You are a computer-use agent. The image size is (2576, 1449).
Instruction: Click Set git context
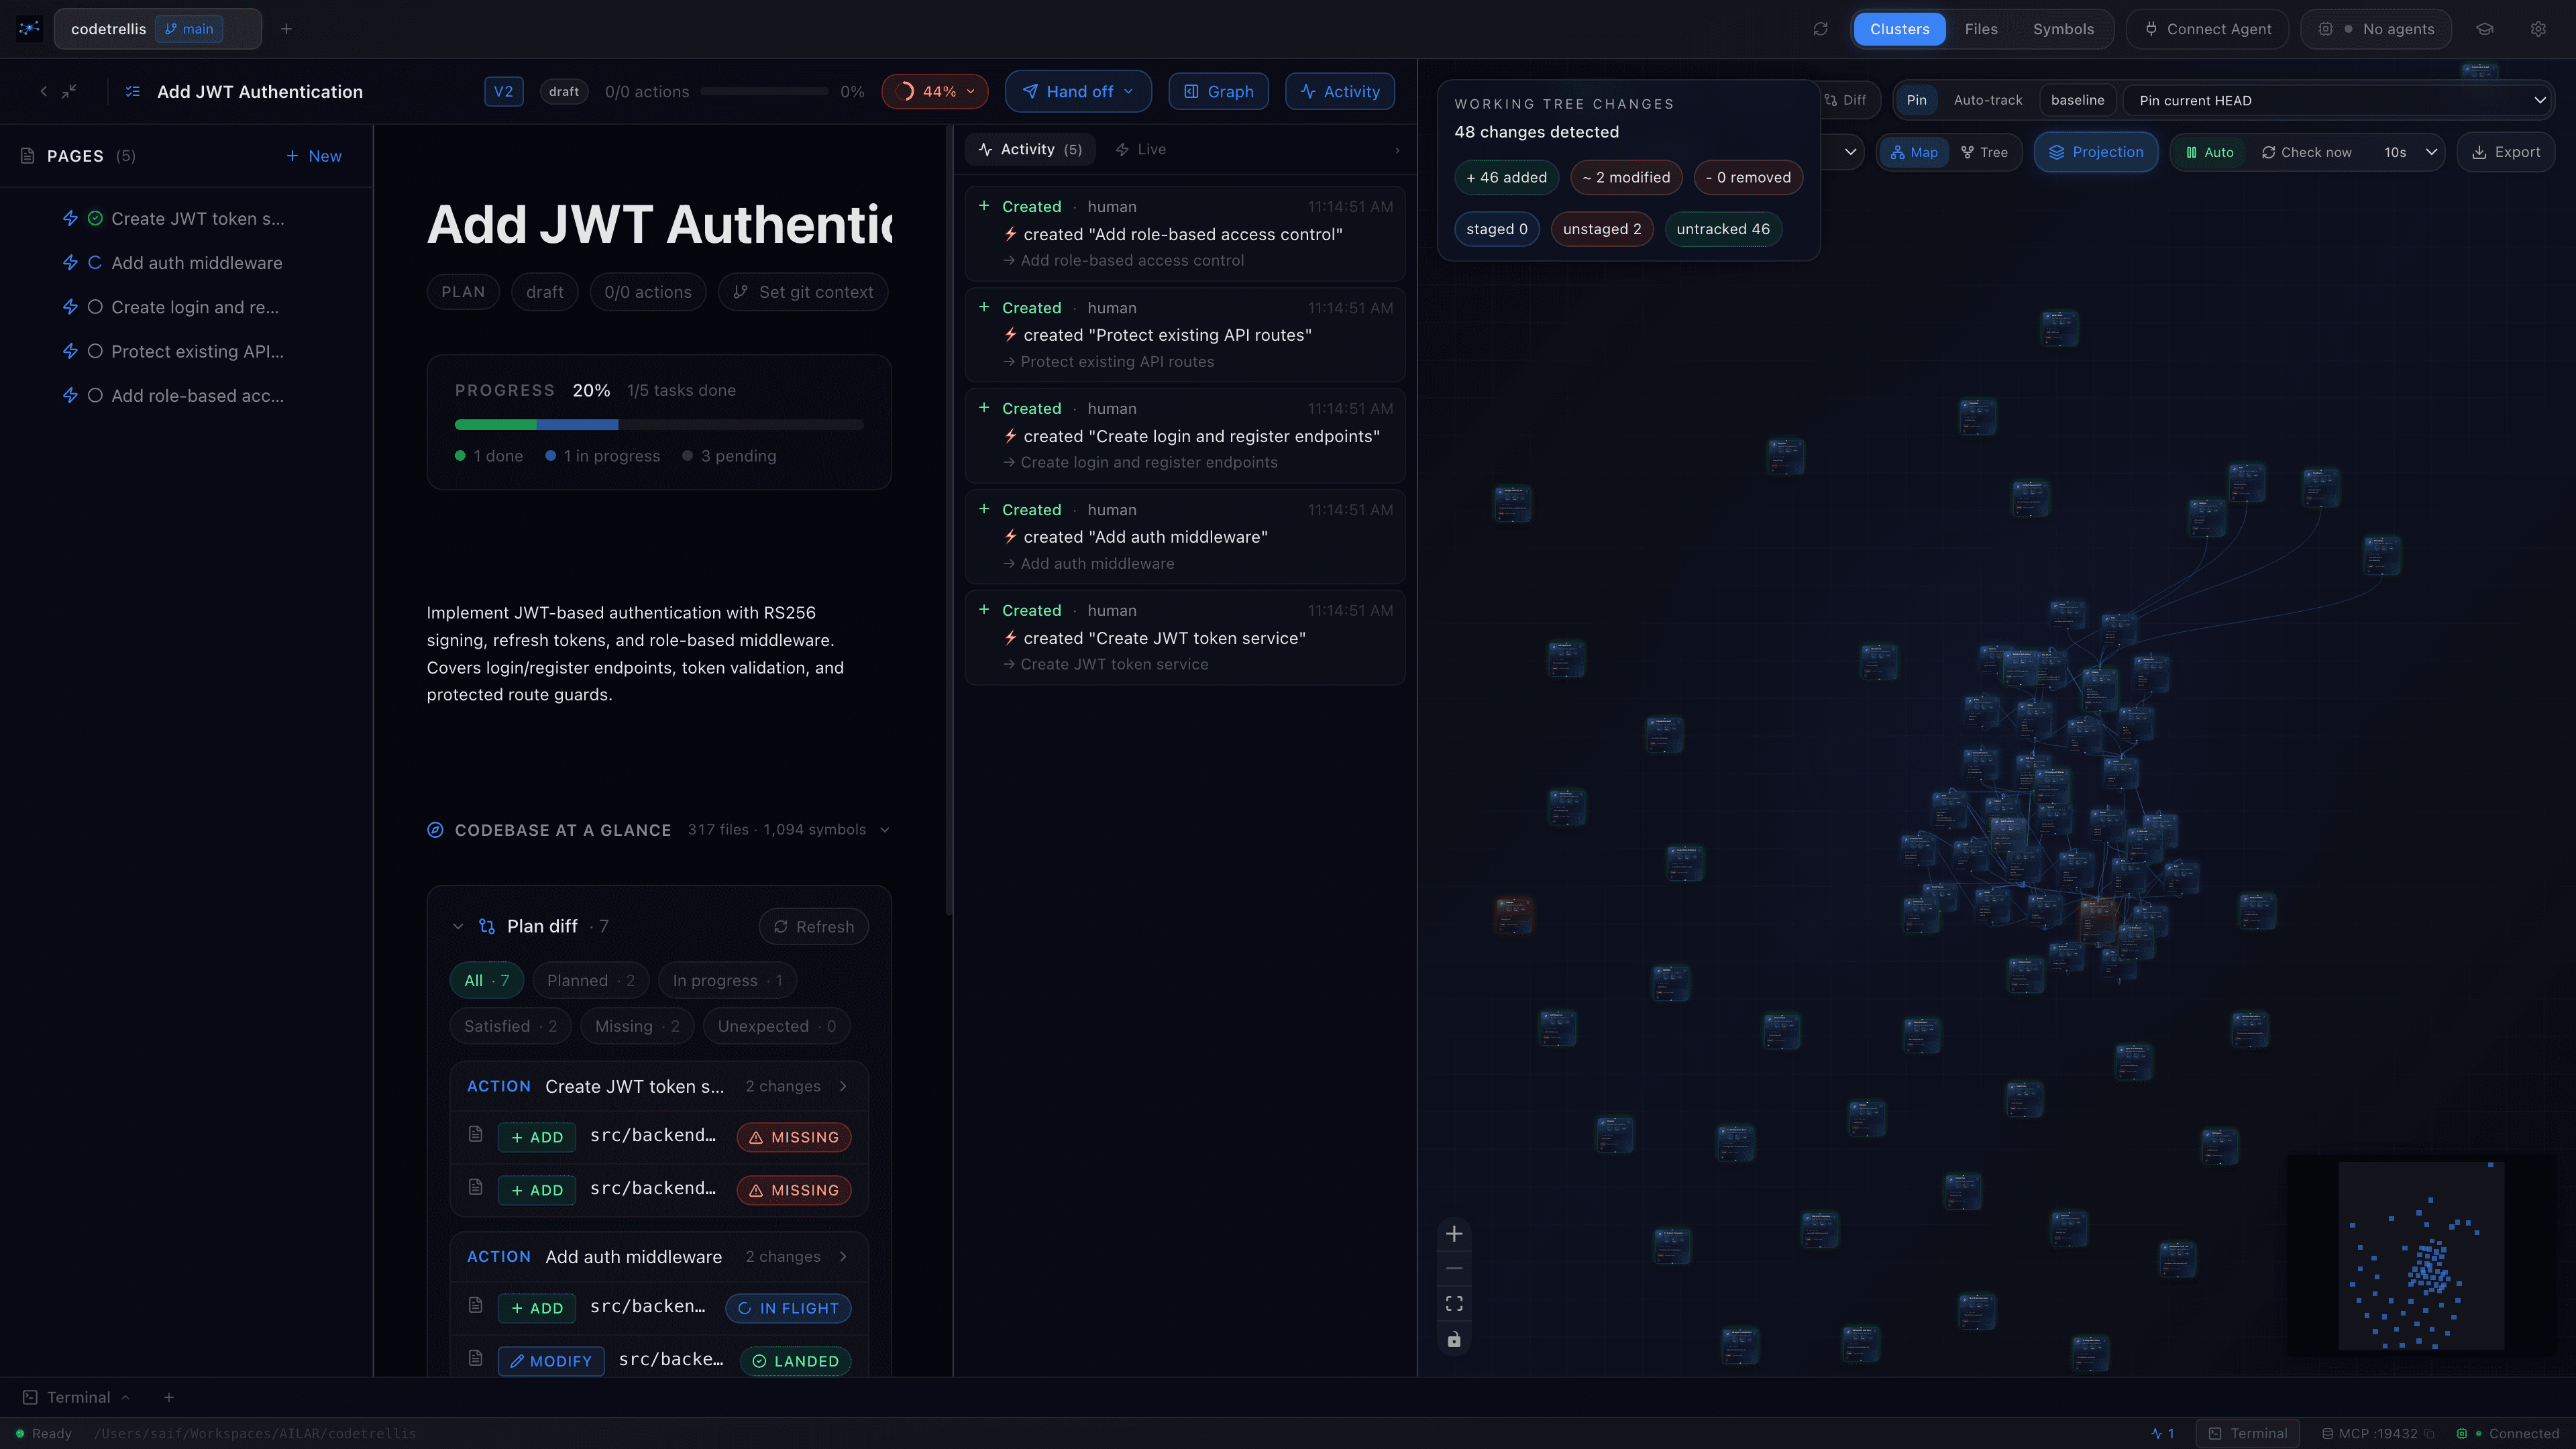click(x=803, y=292)
